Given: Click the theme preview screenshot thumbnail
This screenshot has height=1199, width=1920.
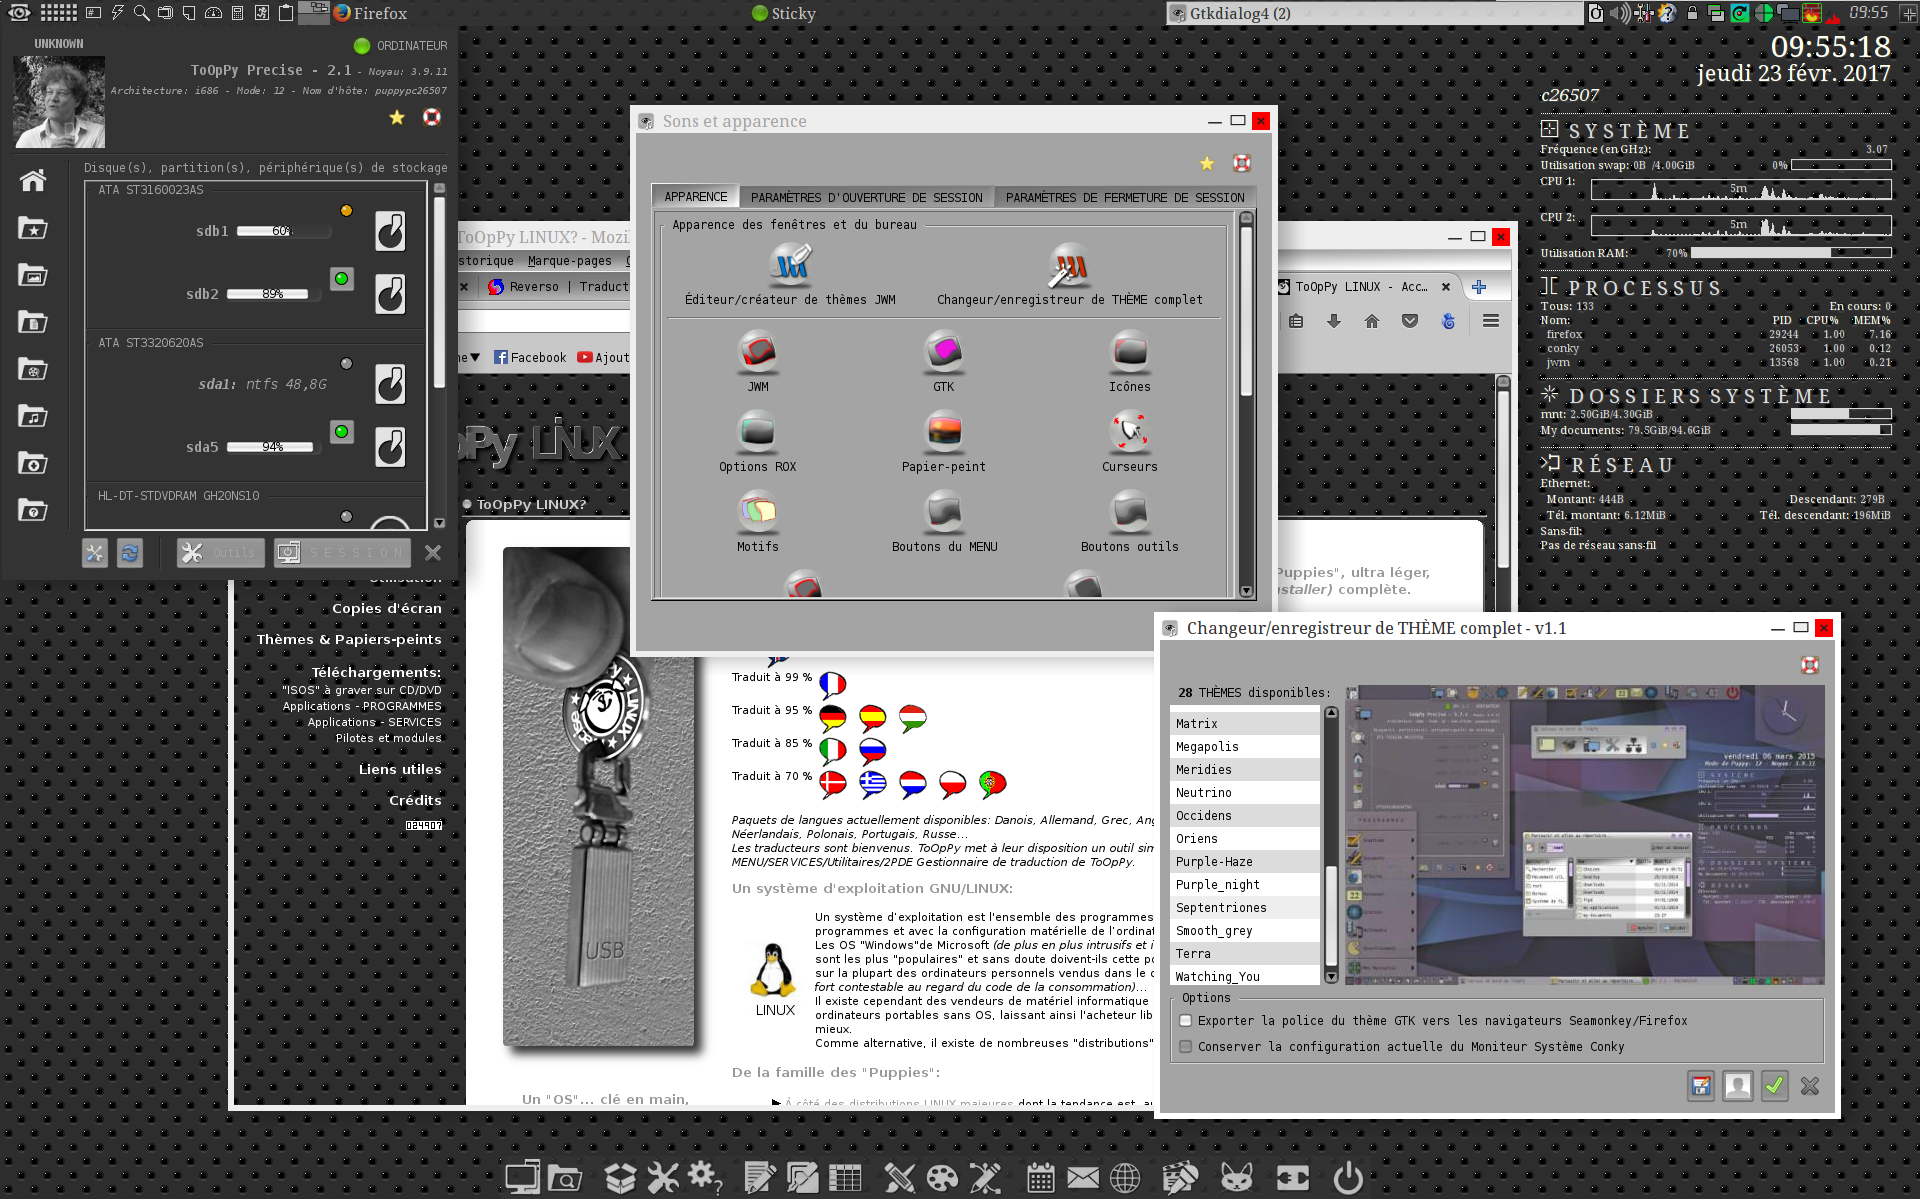Looking at the screenshot, I should 1584,835.
